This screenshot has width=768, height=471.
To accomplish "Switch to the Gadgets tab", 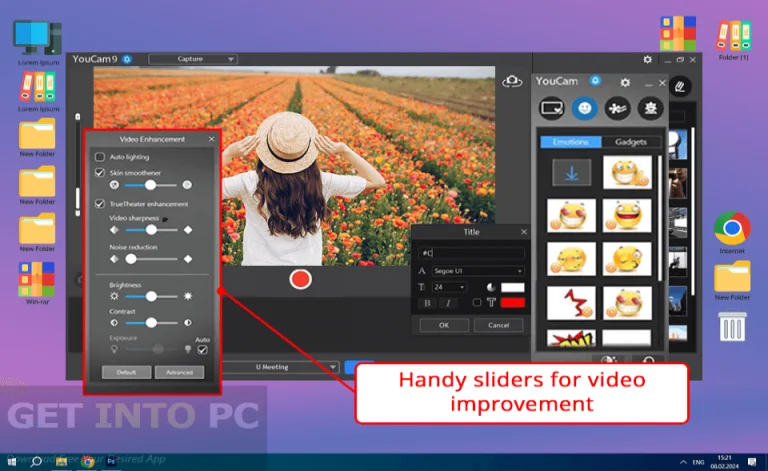I will [631, 142].
